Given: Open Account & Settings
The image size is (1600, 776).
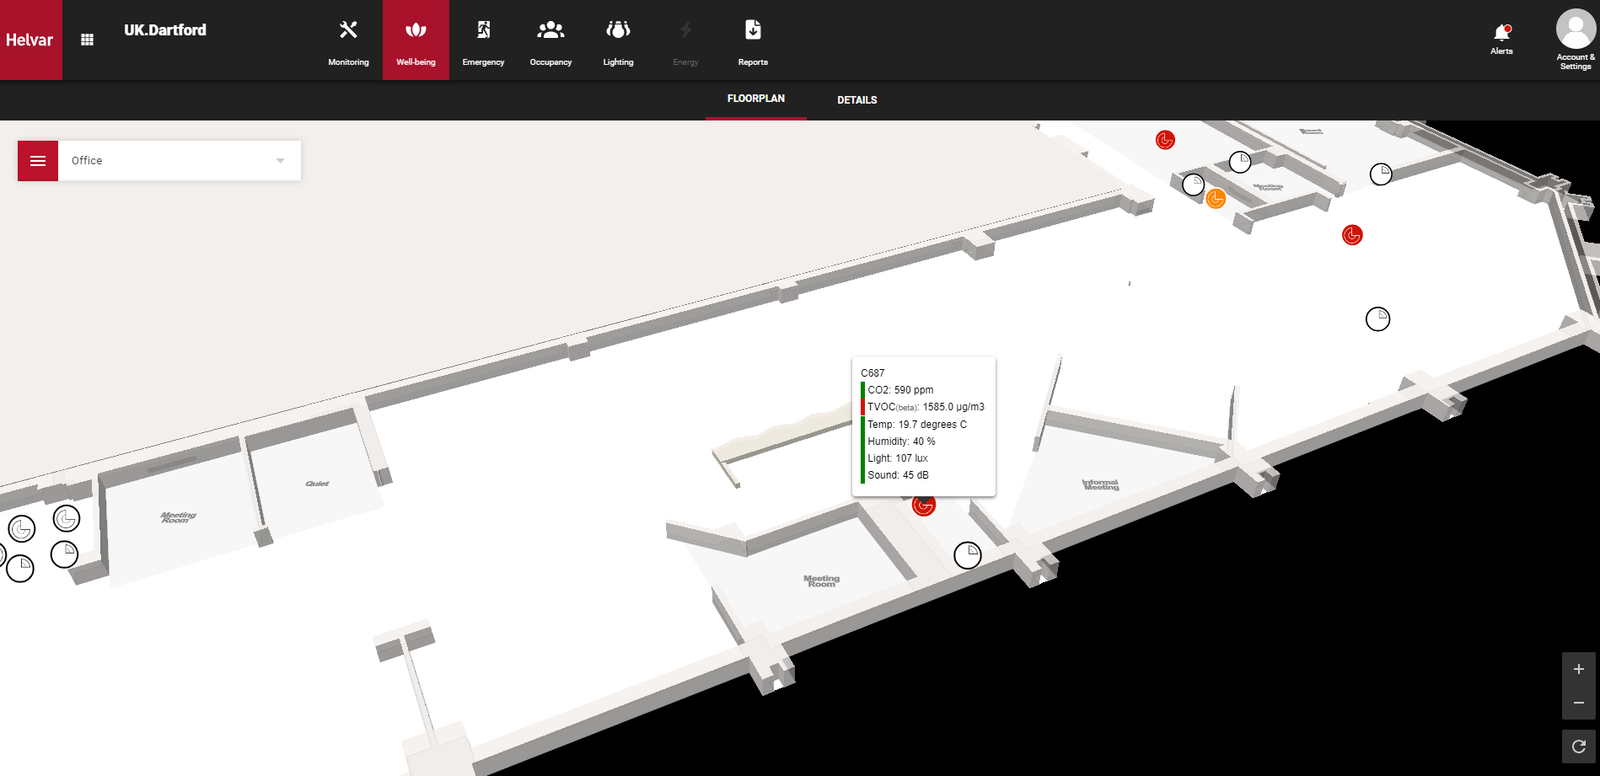Looking at the screenshot, I should click(1575, 40).
